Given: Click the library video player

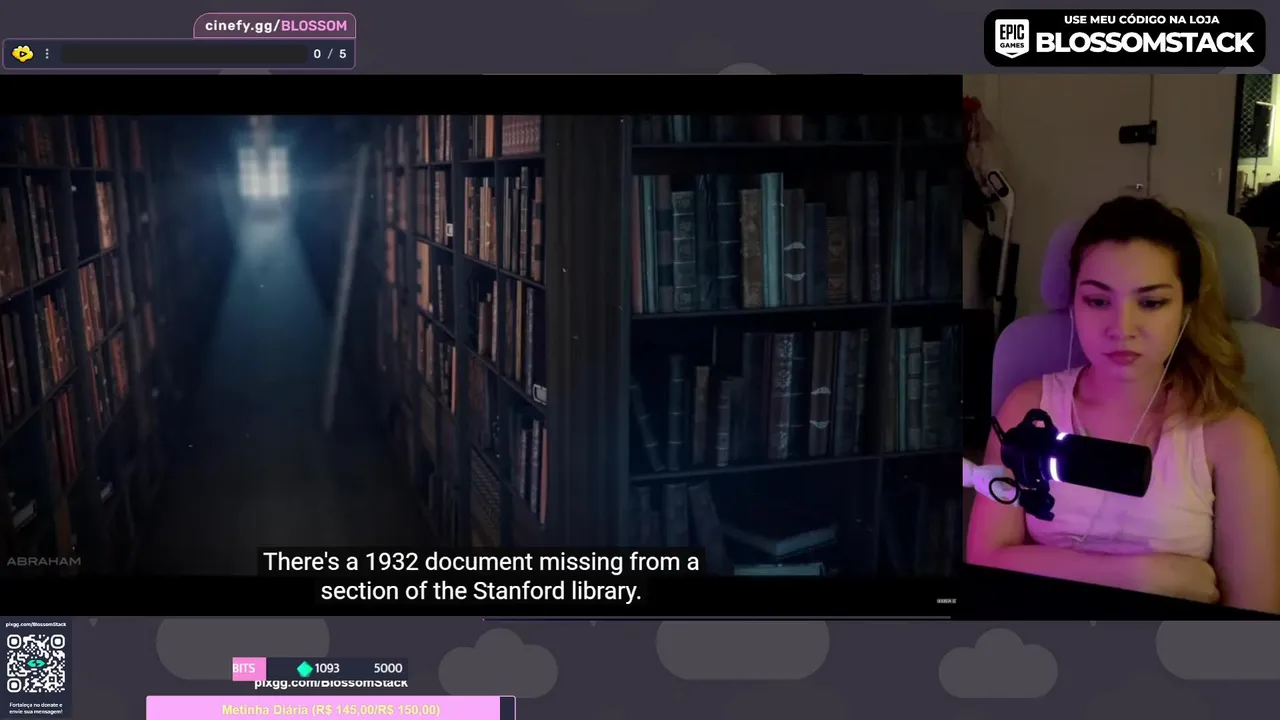Looking at the screenshot, I should pos(481,345).
